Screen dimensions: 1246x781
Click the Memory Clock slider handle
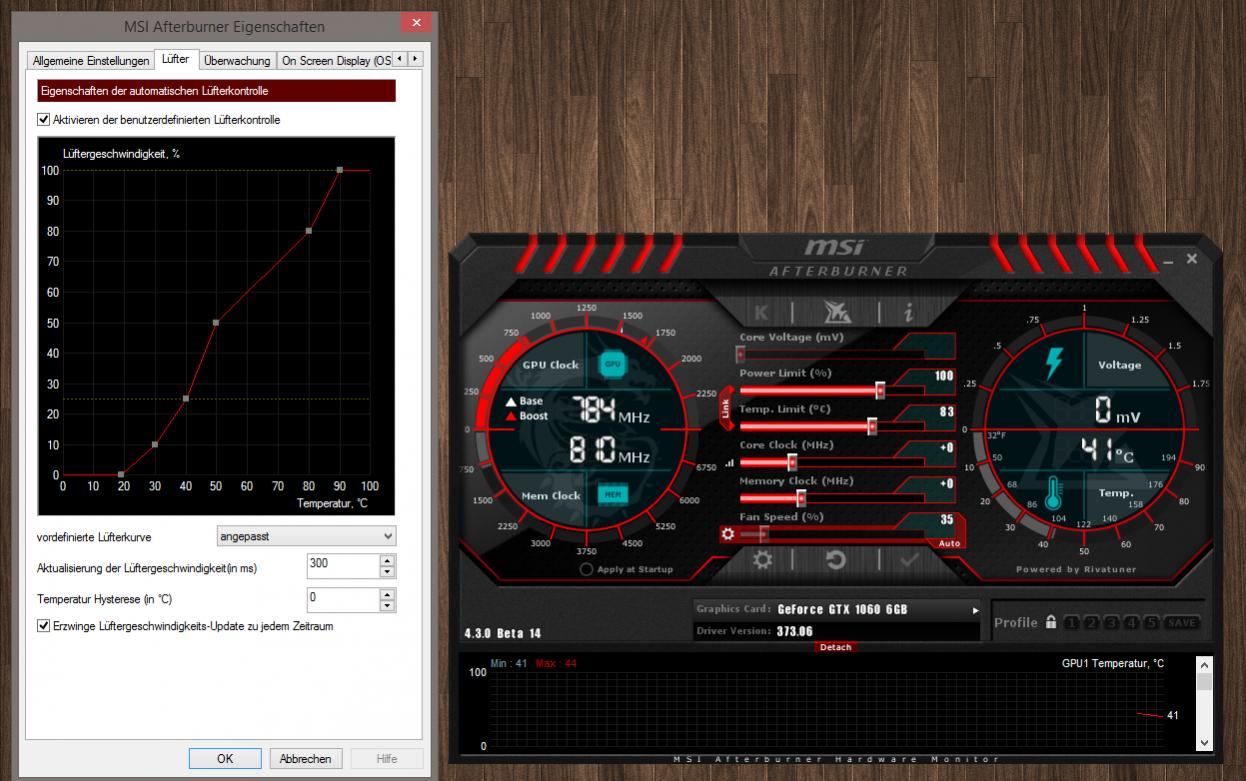point(801,498)
